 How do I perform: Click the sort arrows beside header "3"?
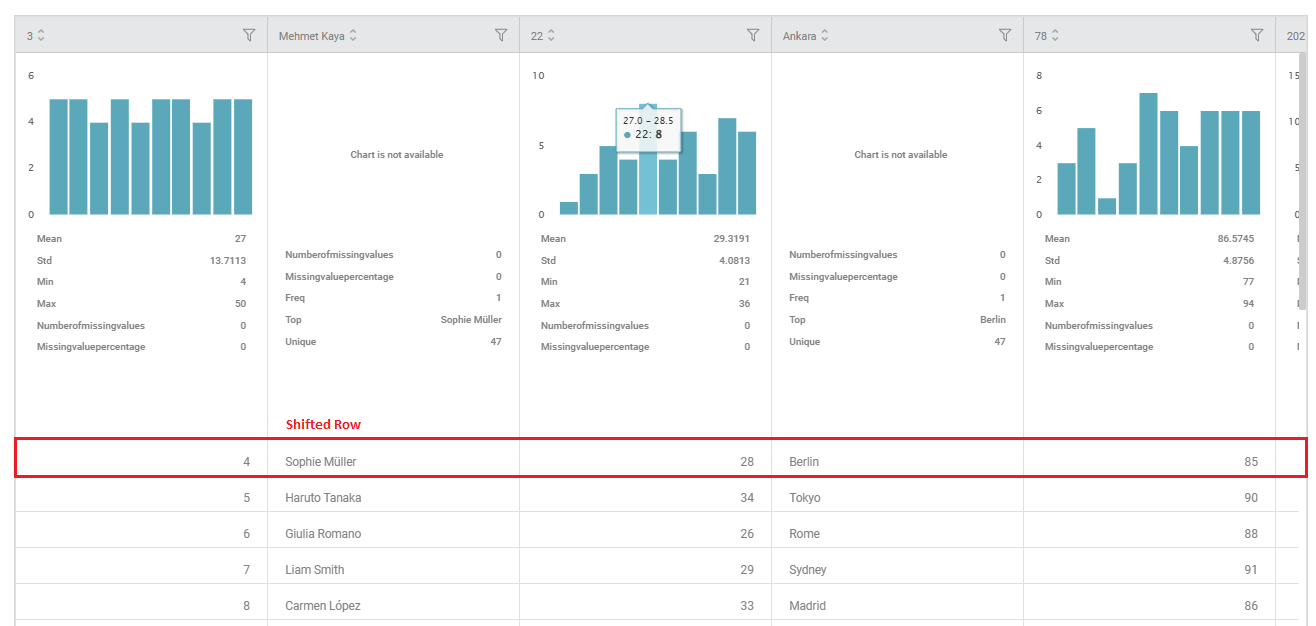point(41,36)
